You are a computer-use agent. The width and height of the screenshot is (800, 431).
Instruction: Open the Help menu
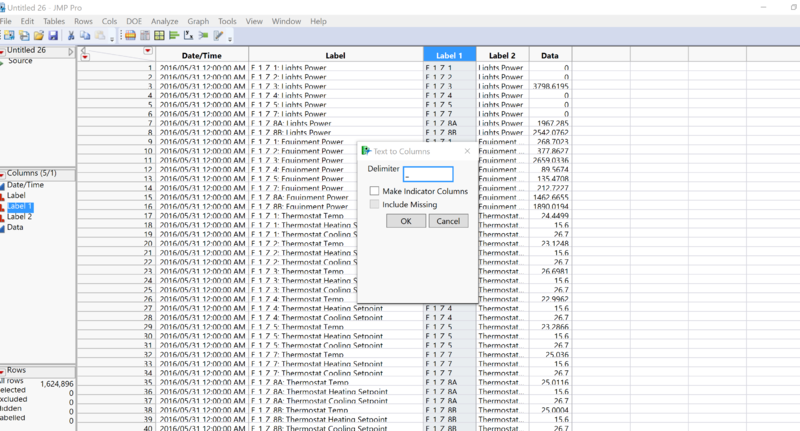point(318,21)
